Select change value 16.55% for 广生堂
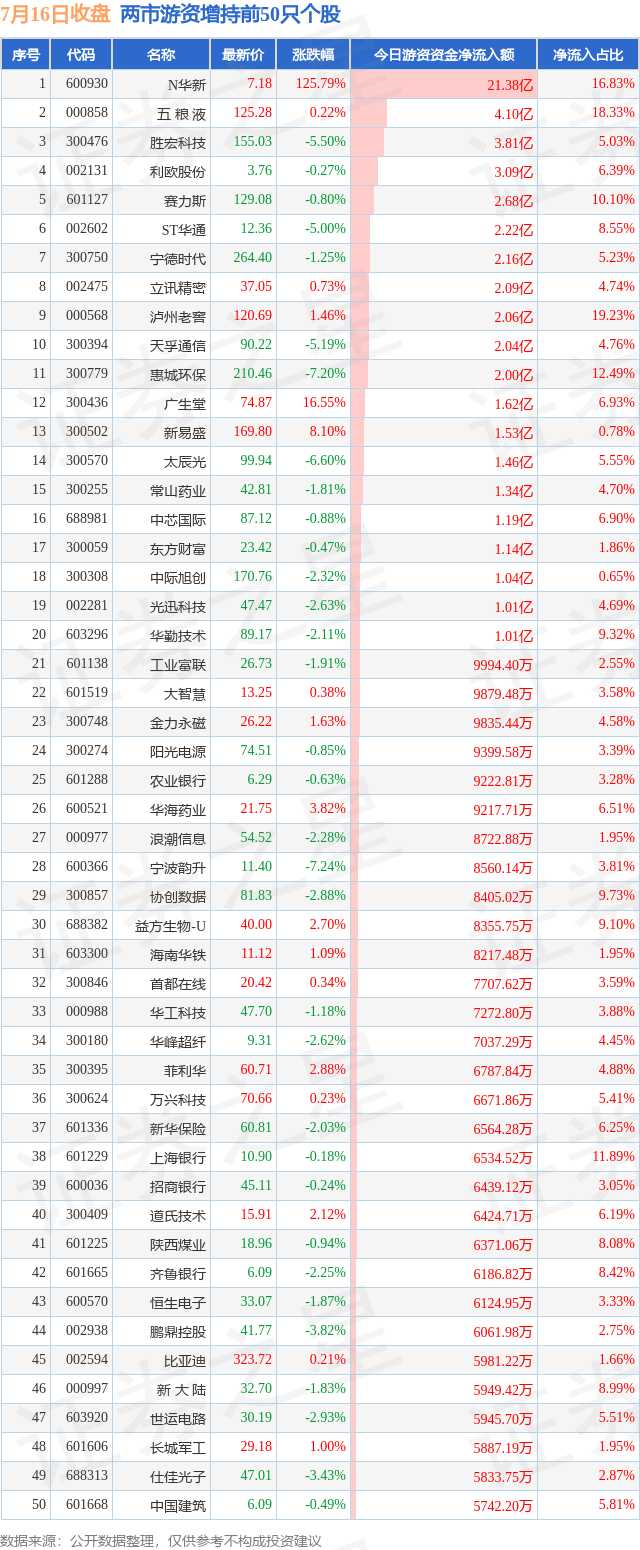The height and width of the screenshot is (1550, 640). (x=325, y=402)
